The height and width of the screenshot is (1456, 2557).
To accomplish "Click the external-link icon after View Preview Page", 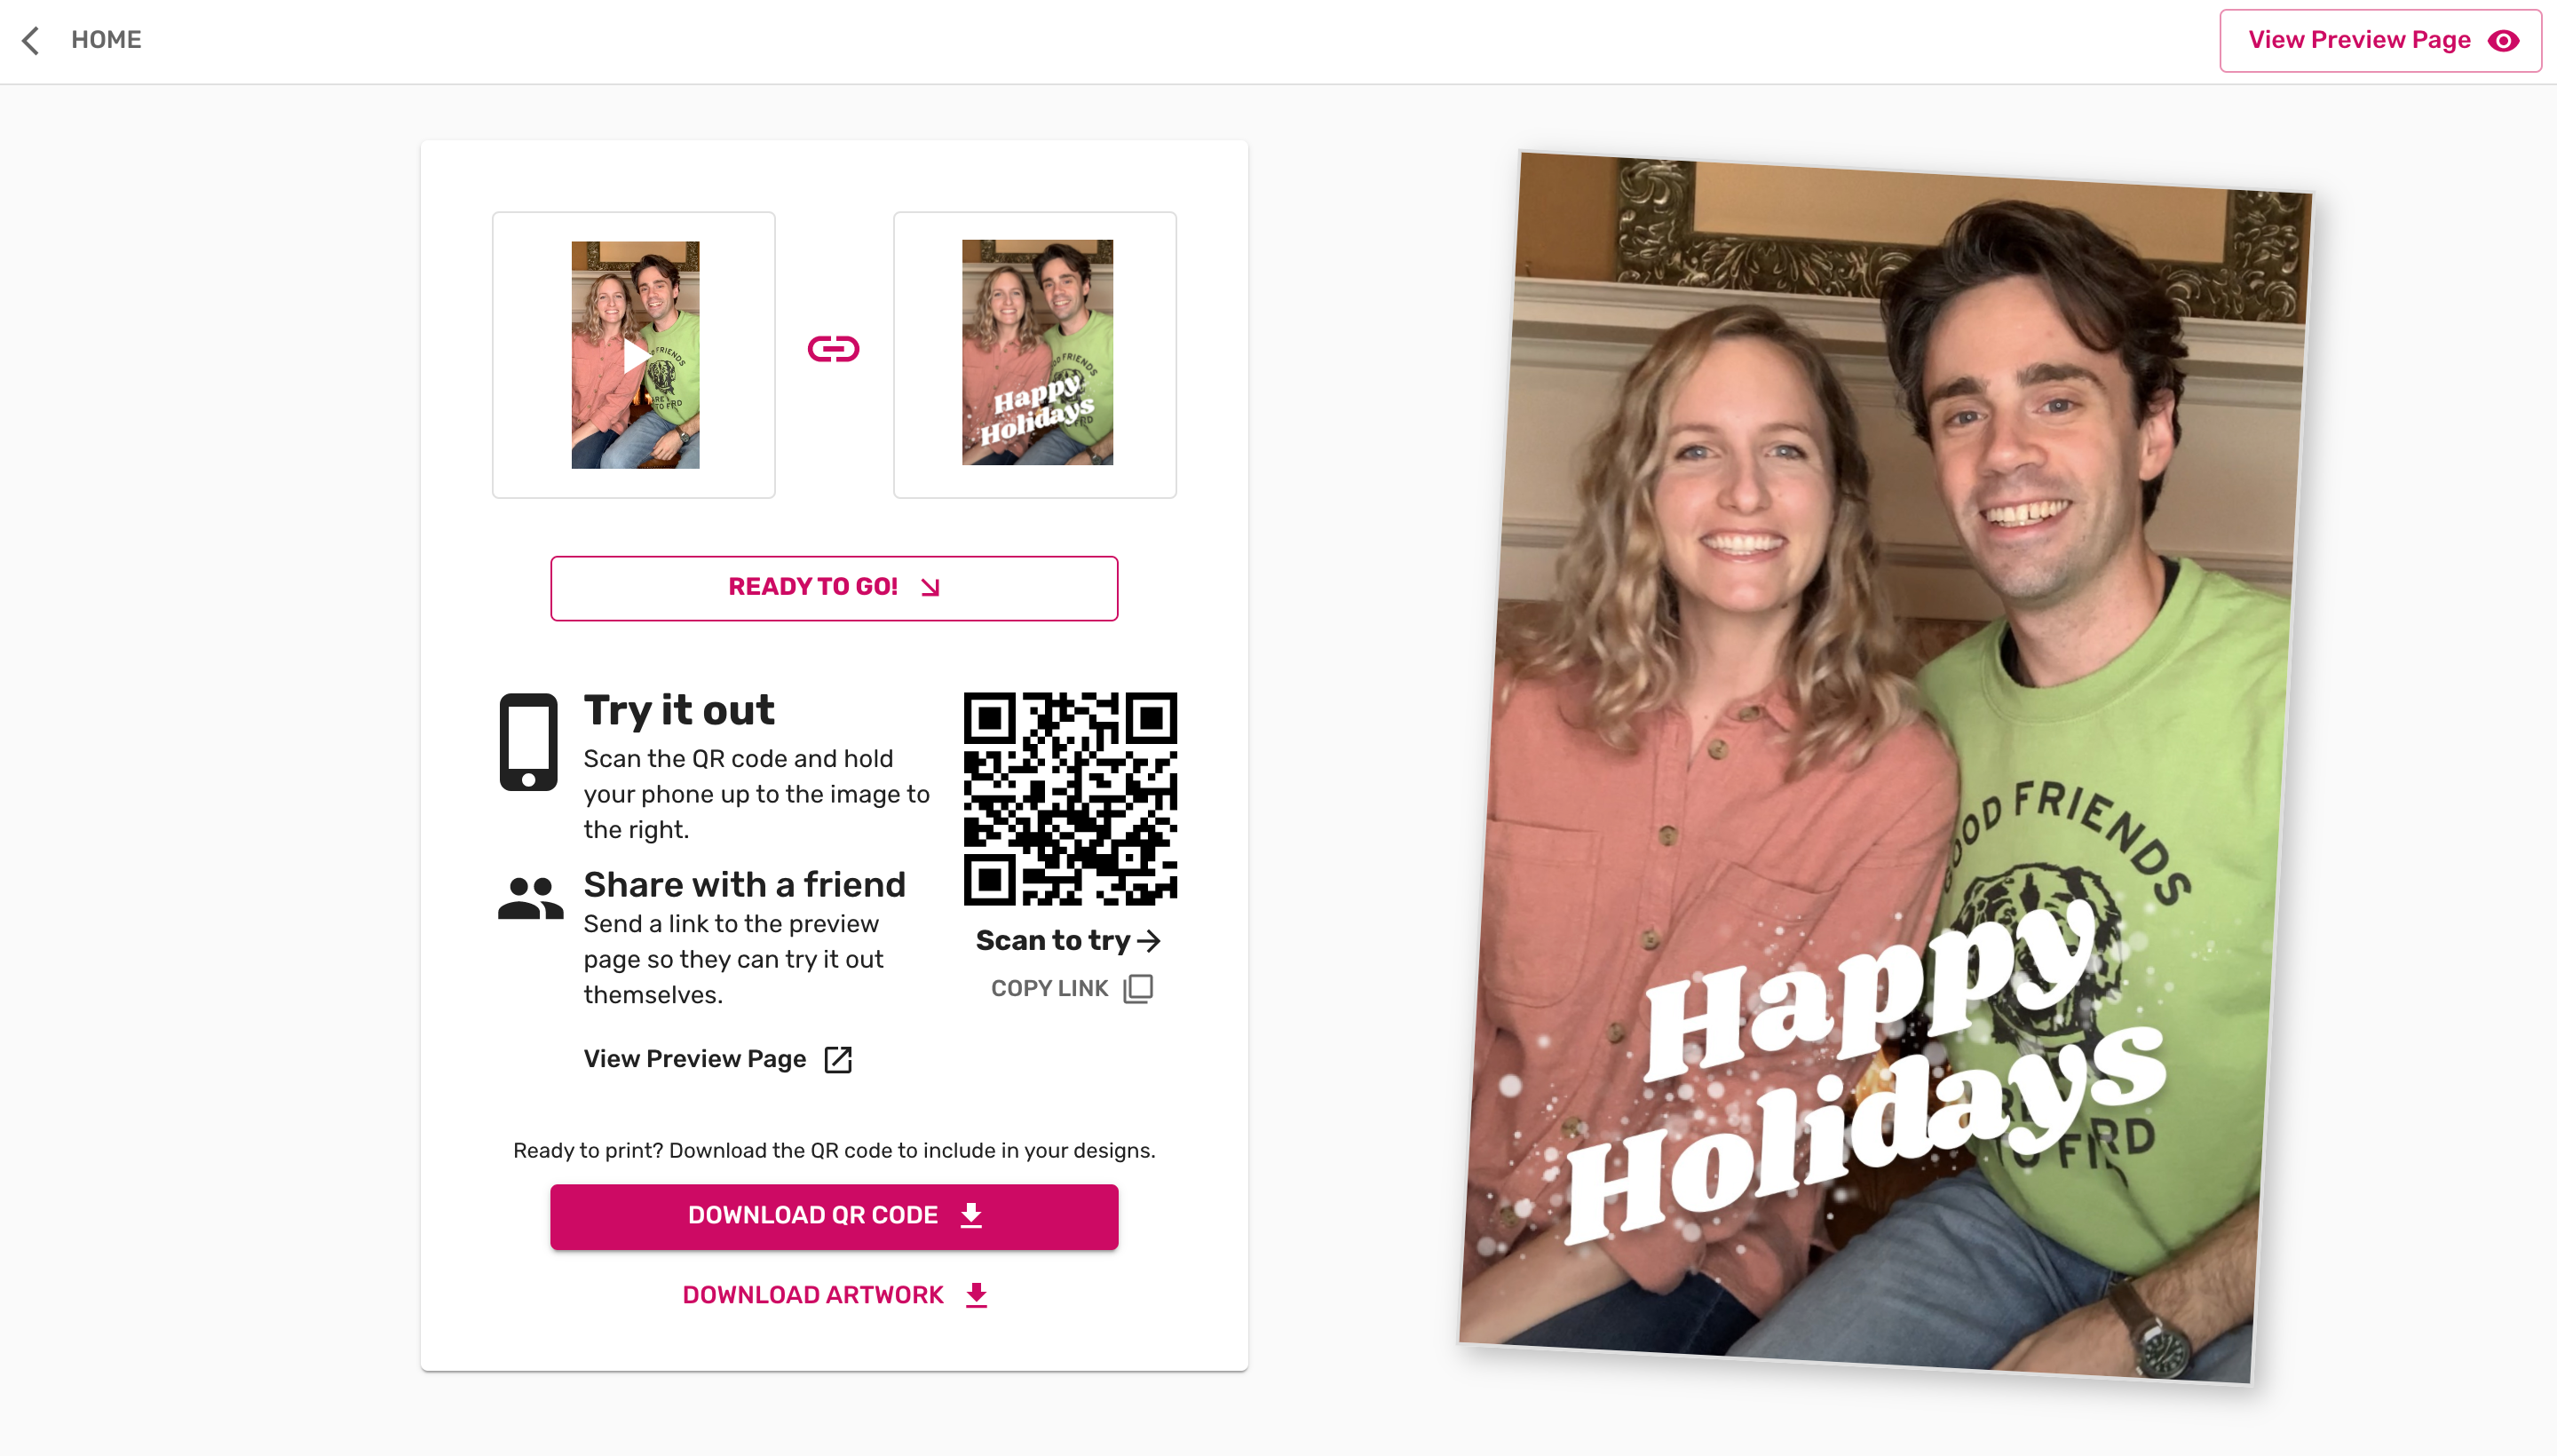I will pyautogui.click(x=838, y=1059).
